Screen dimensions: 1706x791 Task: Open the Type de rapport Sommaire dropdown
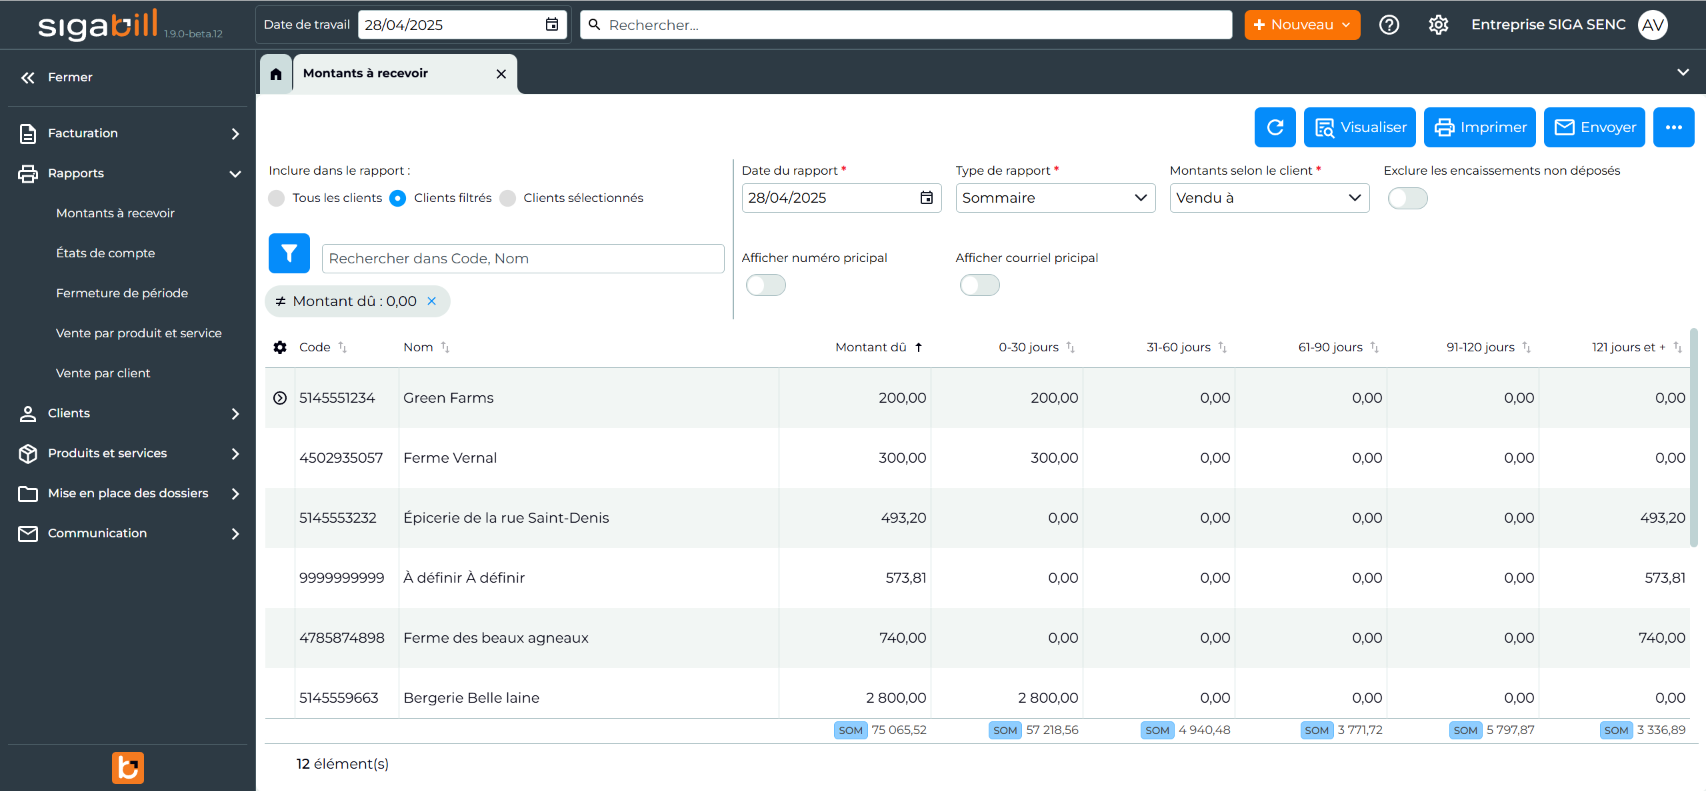click(1056, 198)
